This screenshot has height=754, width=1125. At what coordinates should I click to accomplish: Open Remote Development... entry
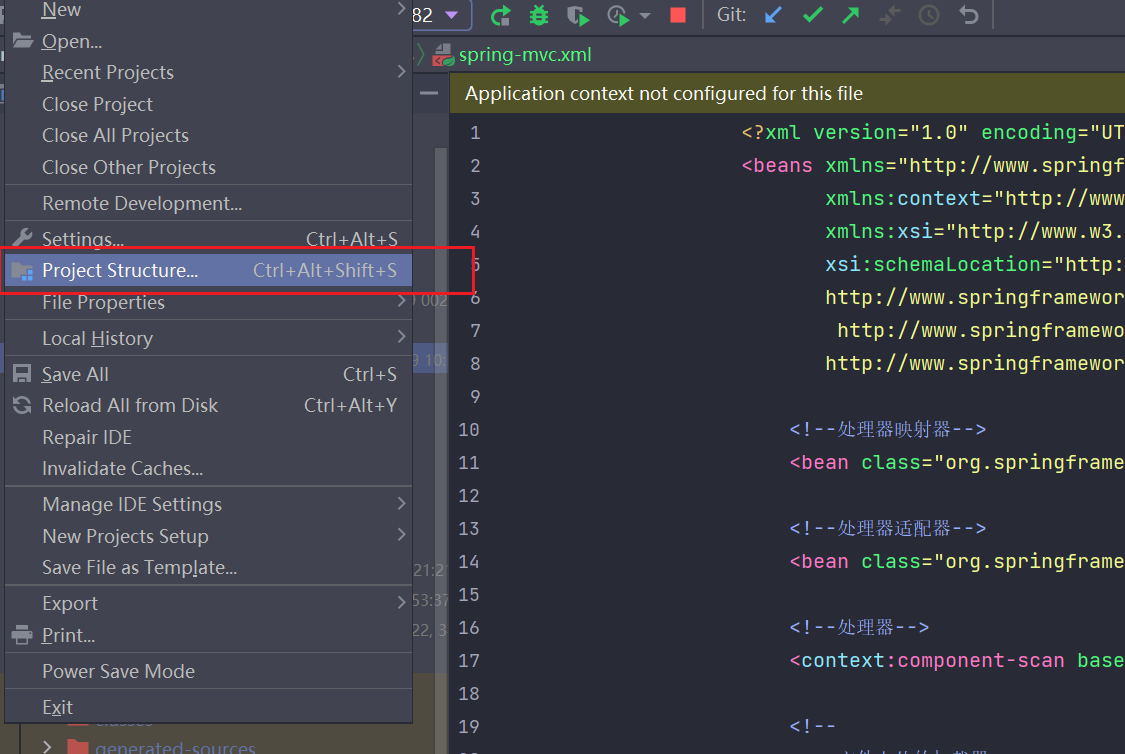208,203
